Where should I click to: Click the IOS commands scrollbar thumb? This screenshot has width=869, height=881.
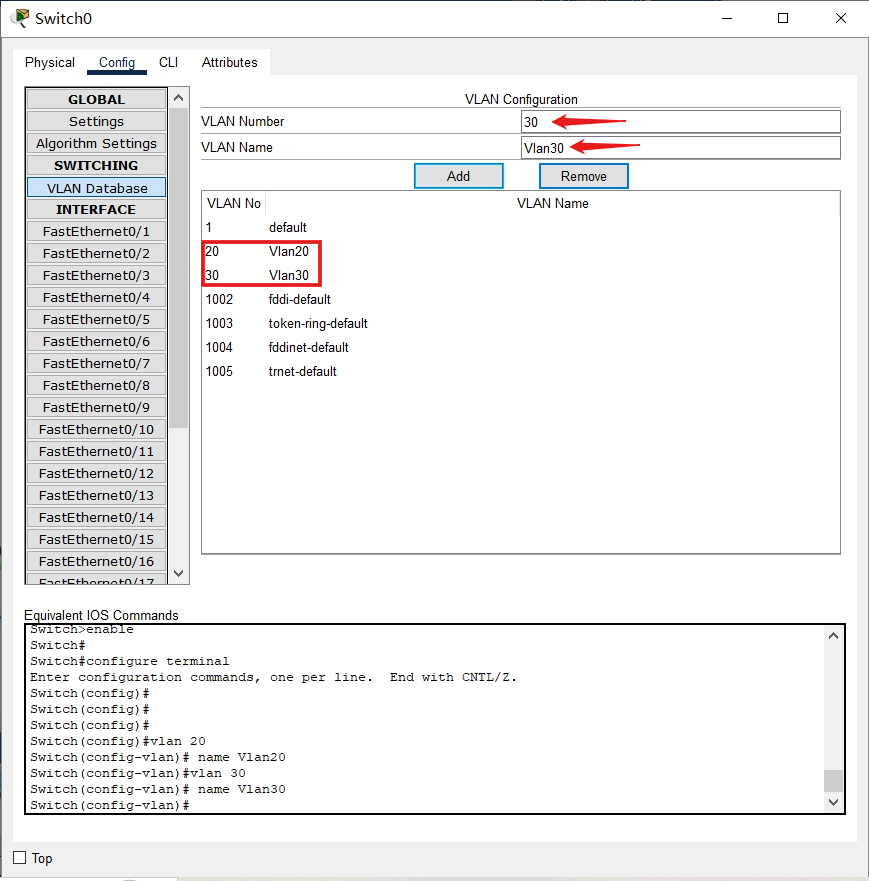coord(834,780)
